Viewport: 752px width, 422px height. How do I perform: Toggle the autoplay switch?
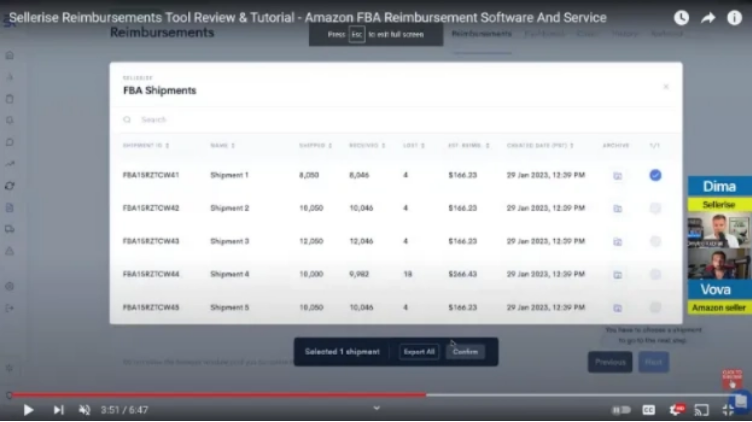click(622, 410)
